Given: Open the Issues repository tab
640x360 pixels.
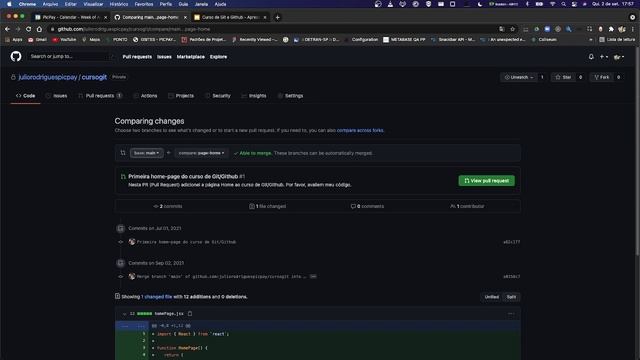Looking at the screenshot, I should (56, 96).
